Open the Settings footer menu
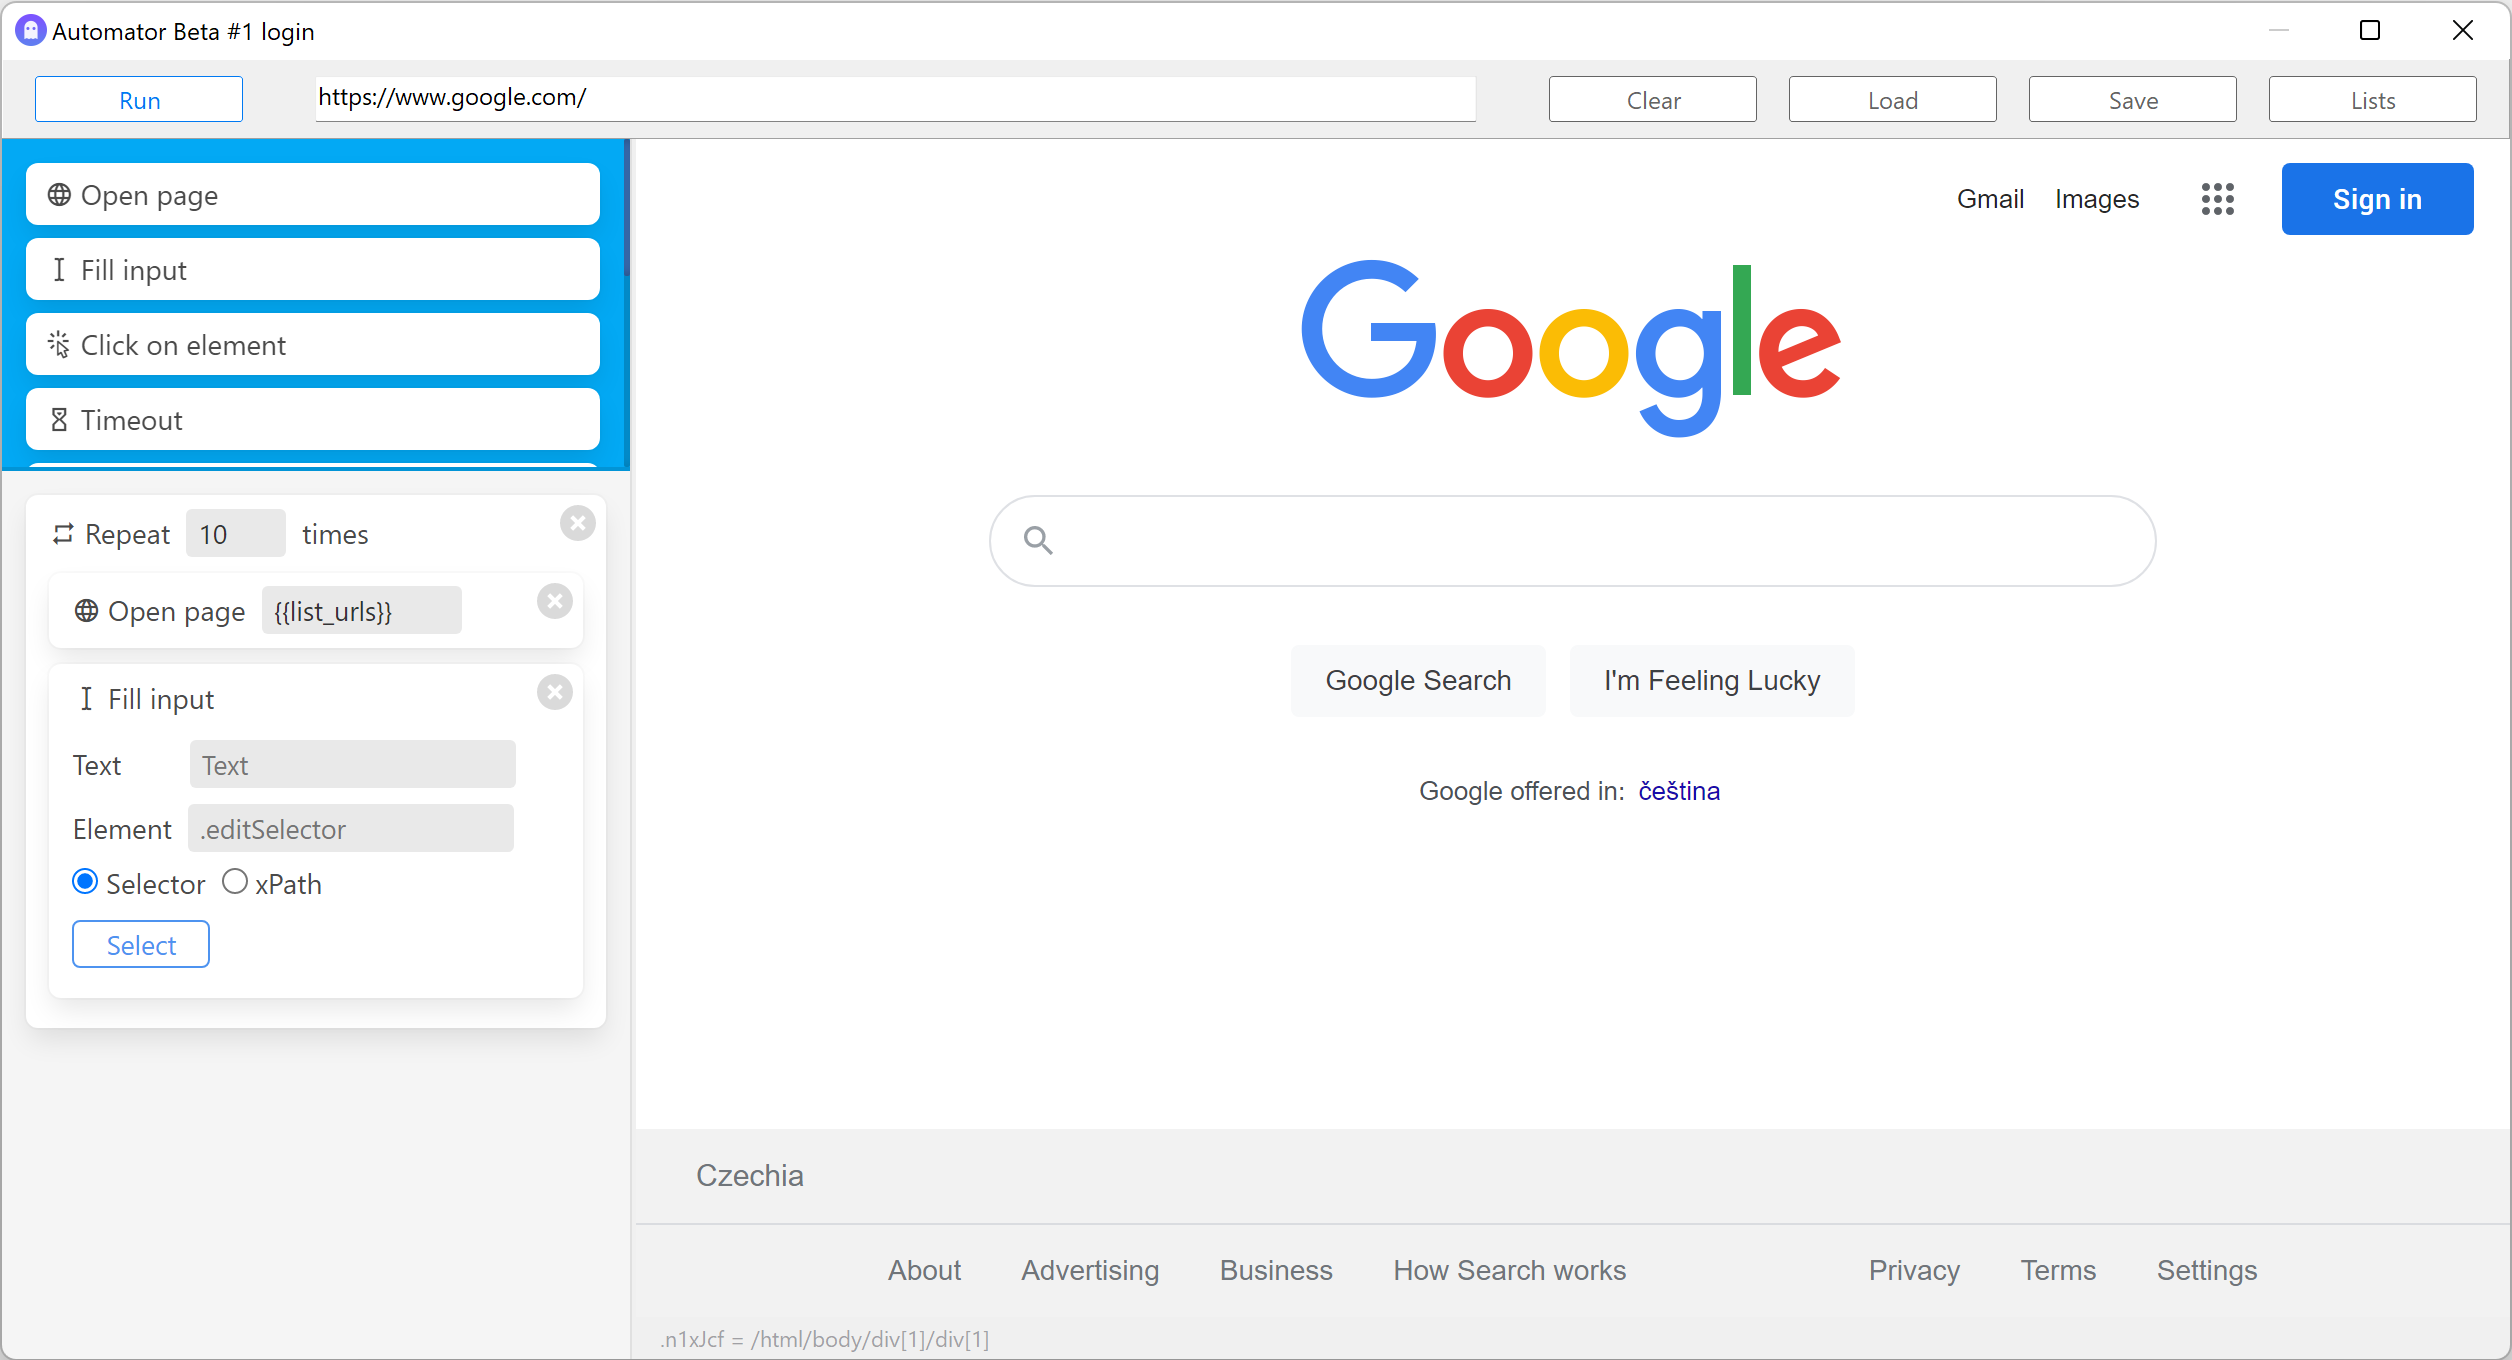The width and height of the screenshot is (2512, 1360). pos(2207,1270)
